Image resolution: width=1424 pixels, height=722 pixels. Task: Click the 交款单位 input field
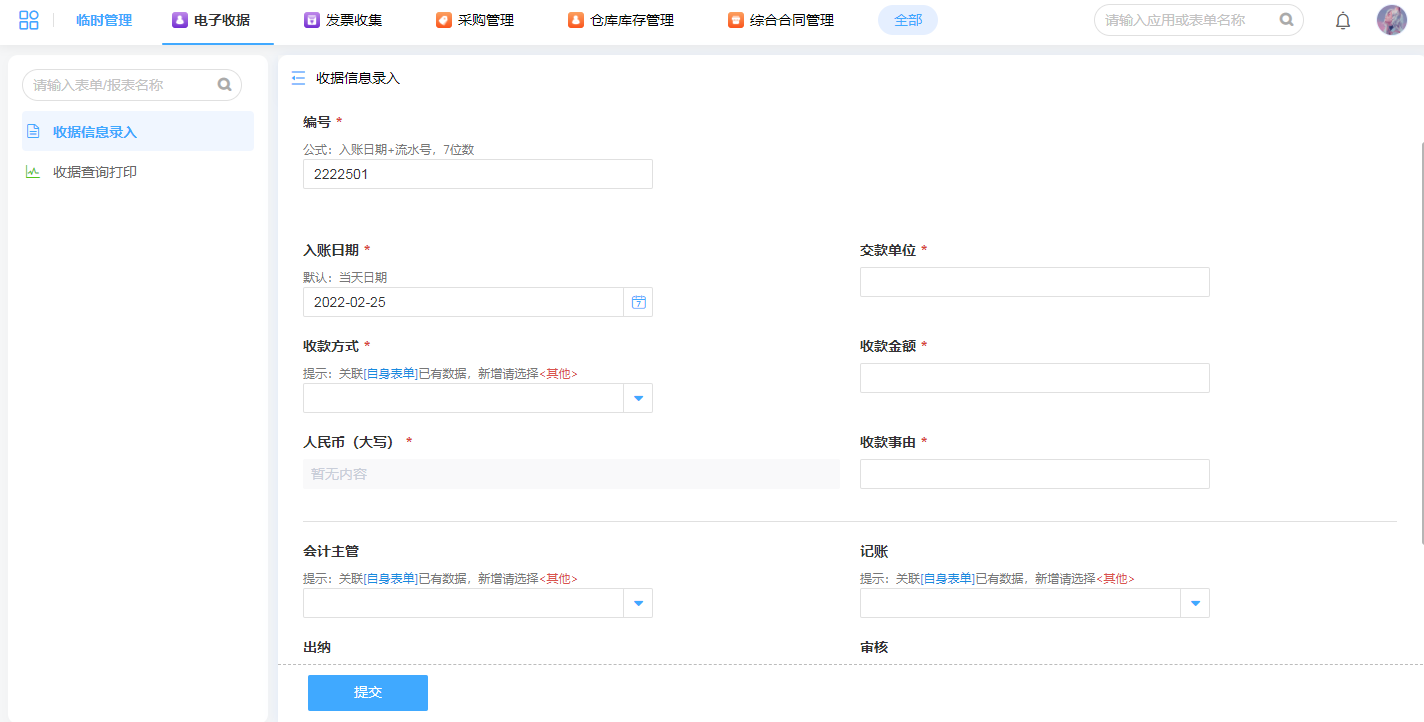click(x=1034, y=282)
